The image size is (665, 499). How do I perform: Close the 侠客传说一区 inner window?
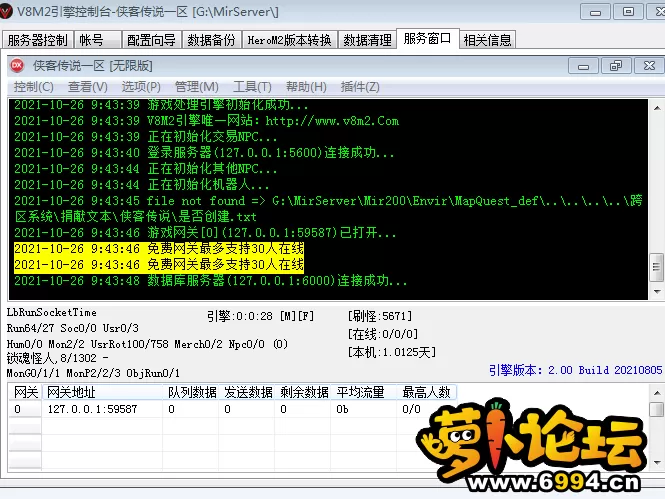tap(649, 66)
